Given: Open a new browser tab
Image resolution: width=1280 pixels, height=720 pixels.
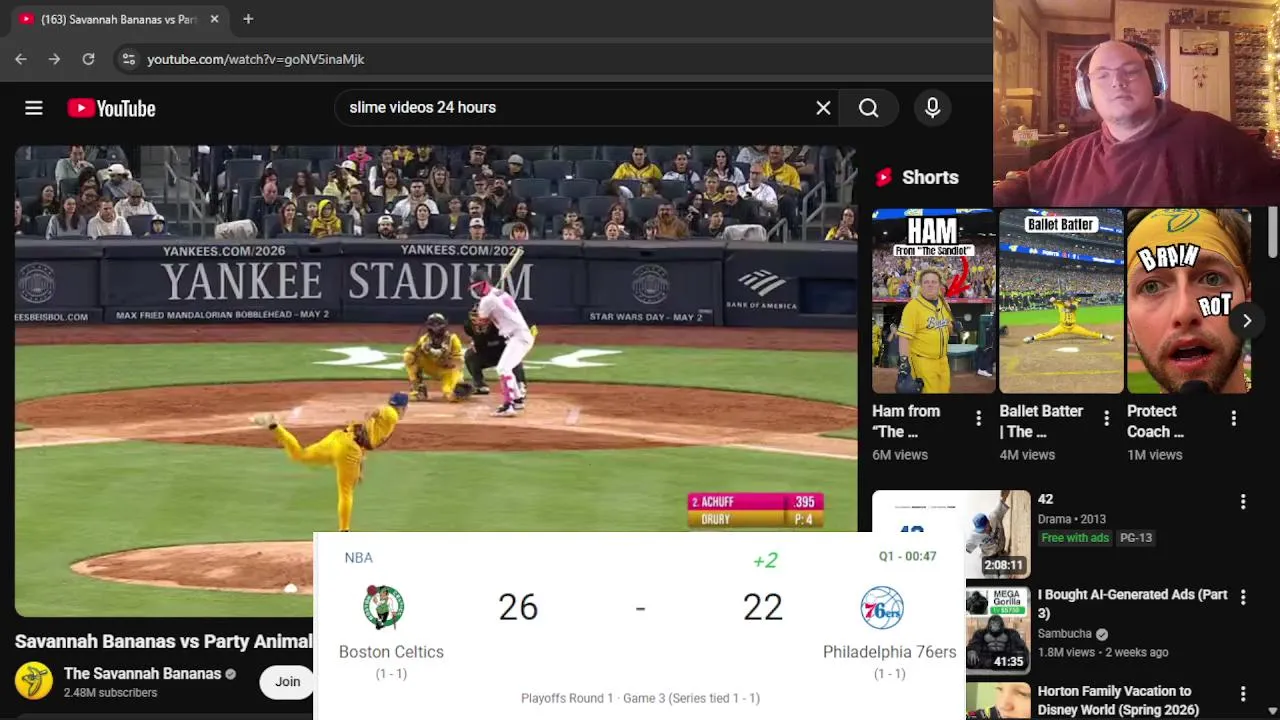Looking at the screenshot, I should pos(248,19).
